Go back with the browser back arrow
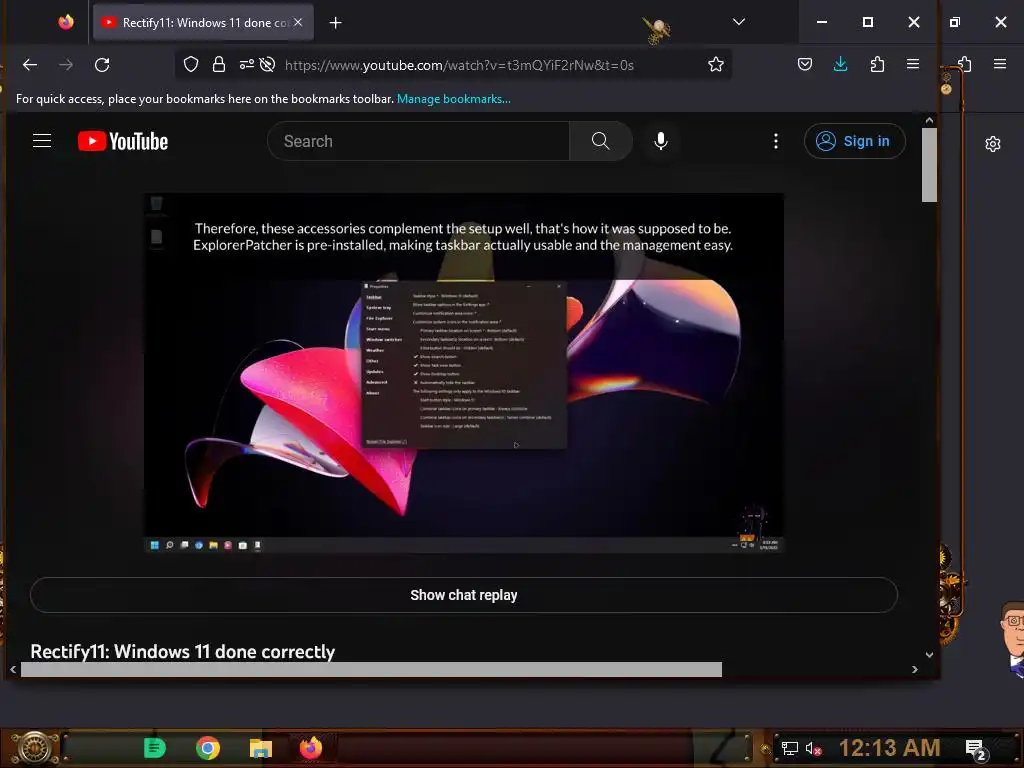This screenshot has height=768, width=1024. pos(30,65)
